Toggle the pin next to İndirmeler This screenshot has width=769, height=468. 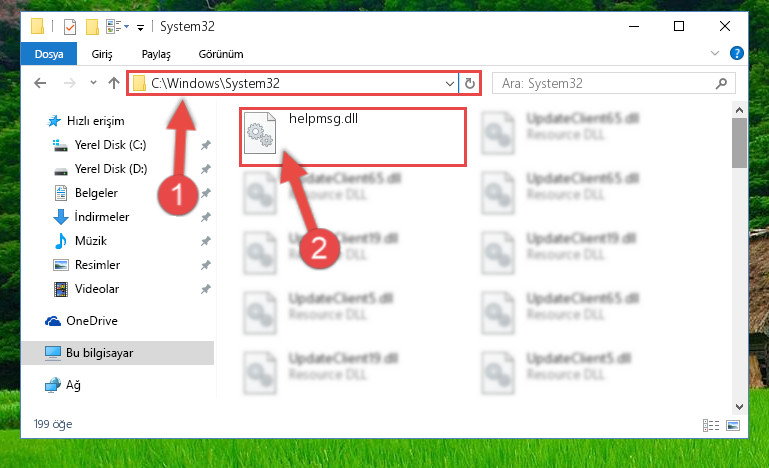click(x=205, y=217)
